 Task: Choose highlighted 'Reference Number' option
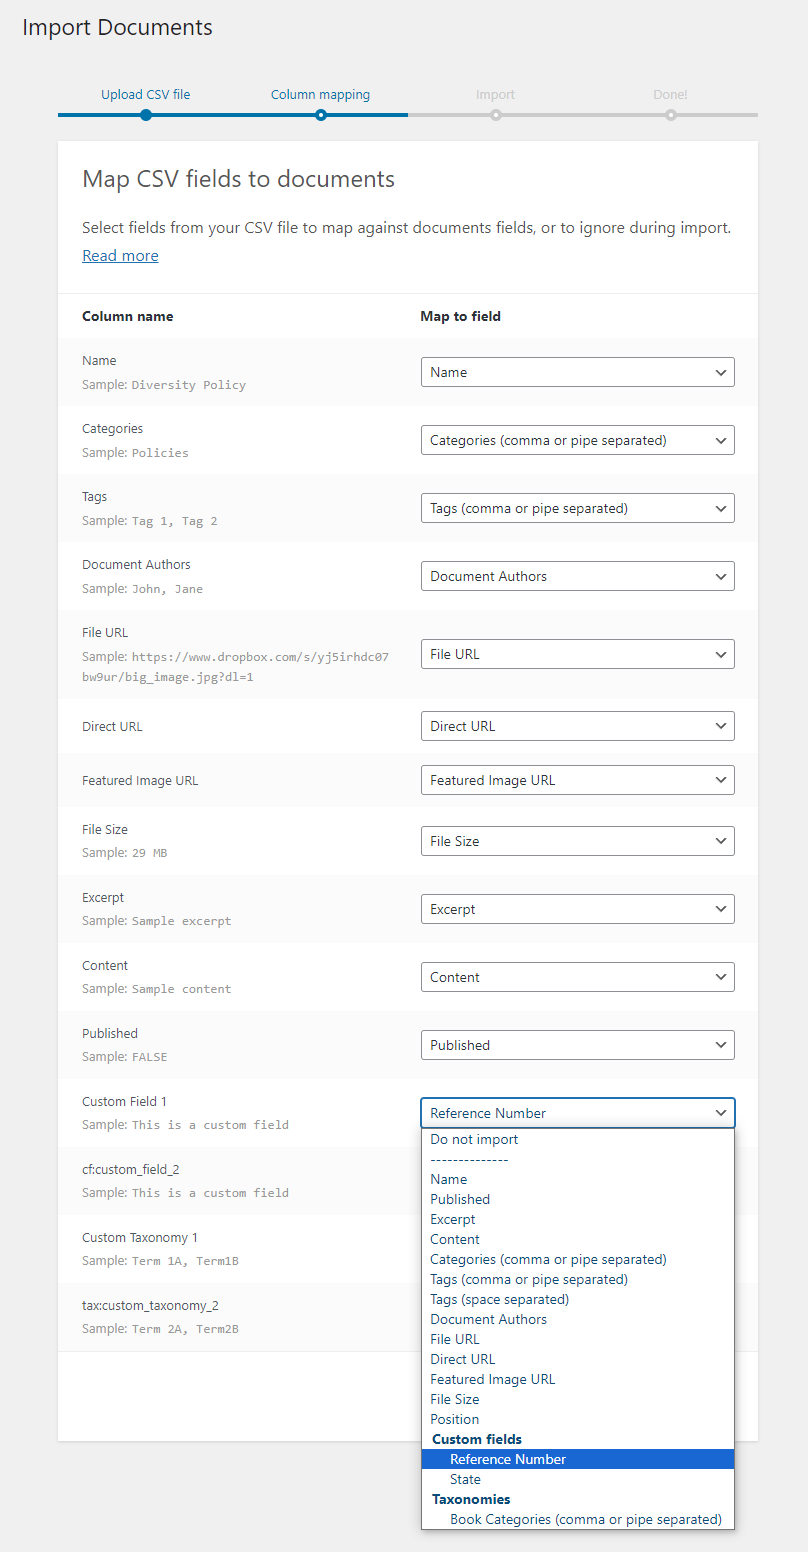pos(508,1459)
